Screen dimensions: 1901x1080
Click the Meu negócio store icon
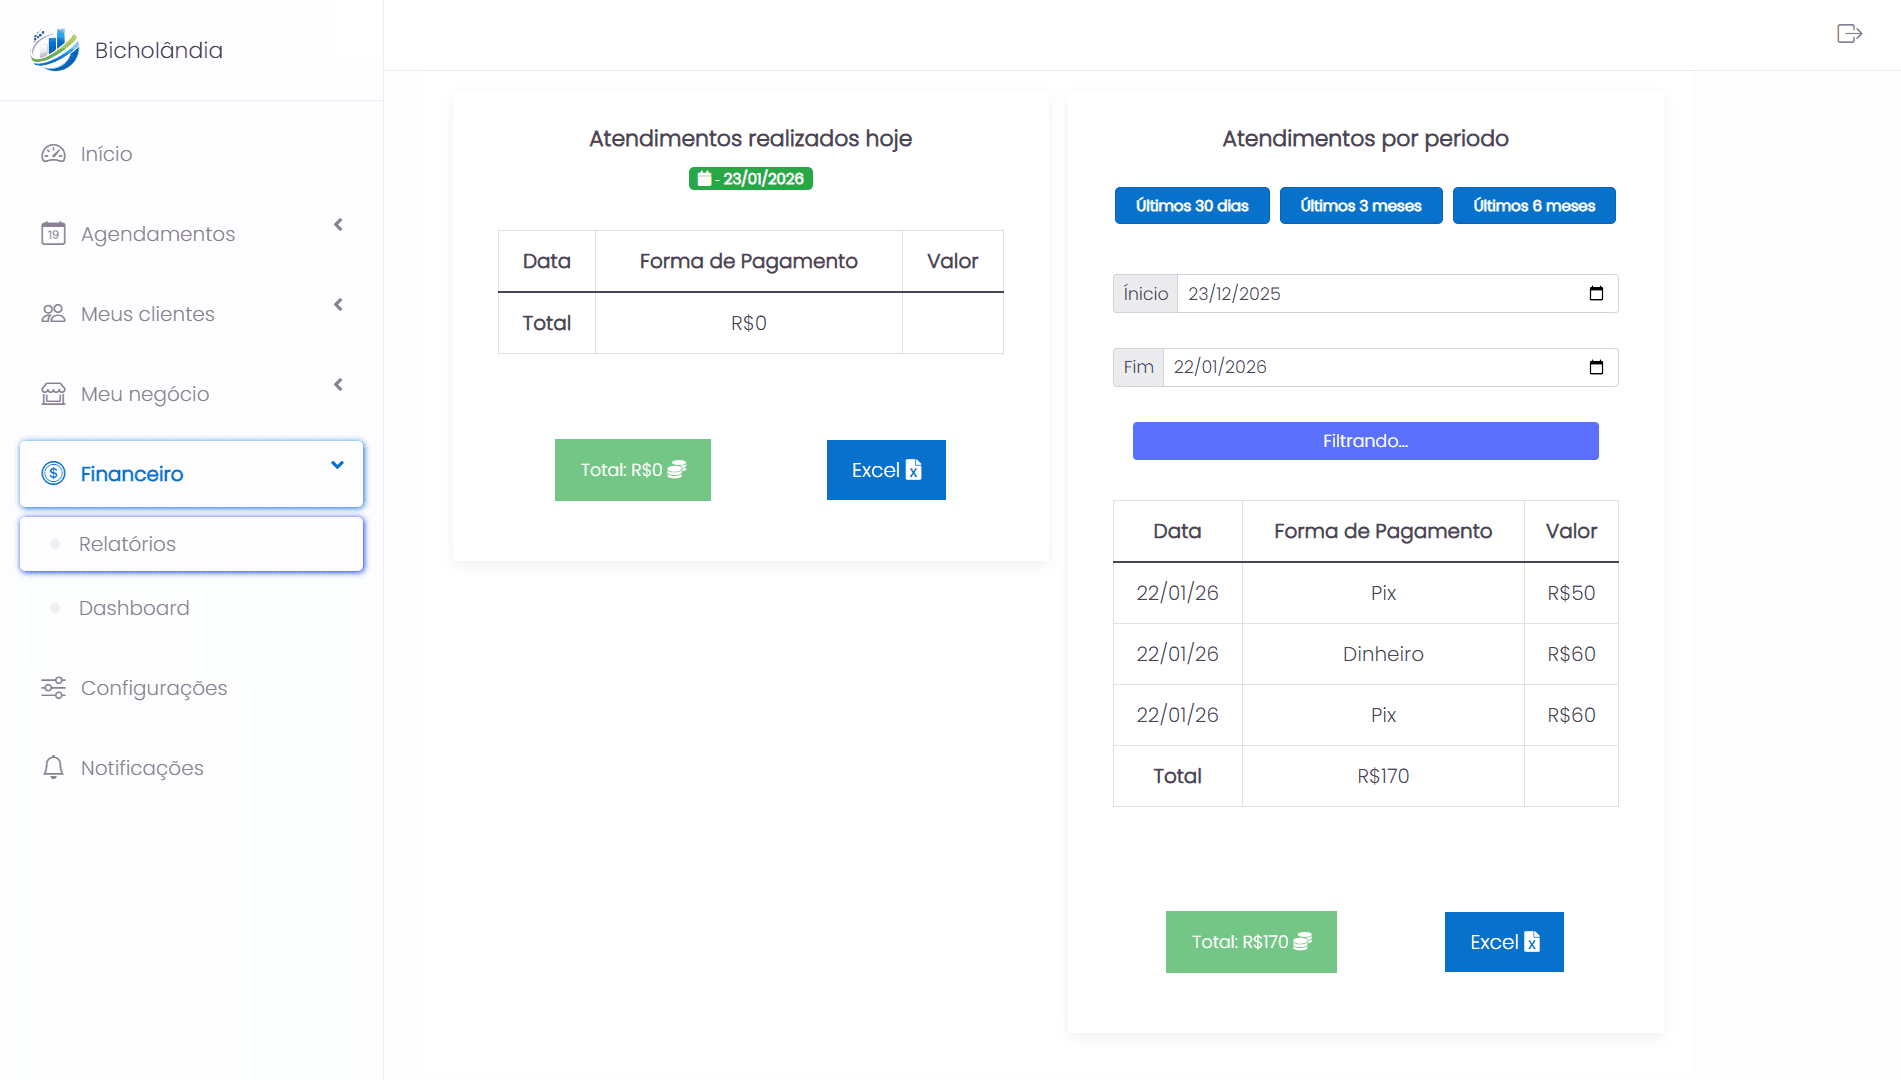(x=53, y=394)
